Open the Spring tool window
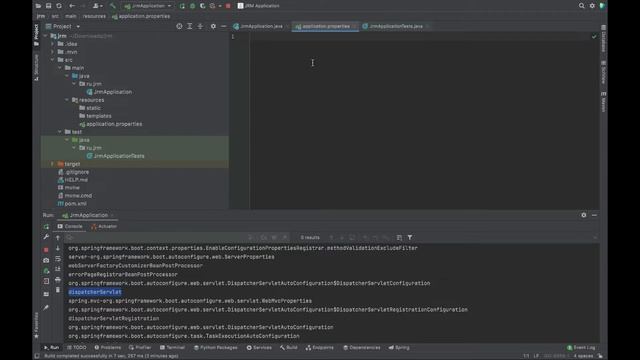 [399, 347]
